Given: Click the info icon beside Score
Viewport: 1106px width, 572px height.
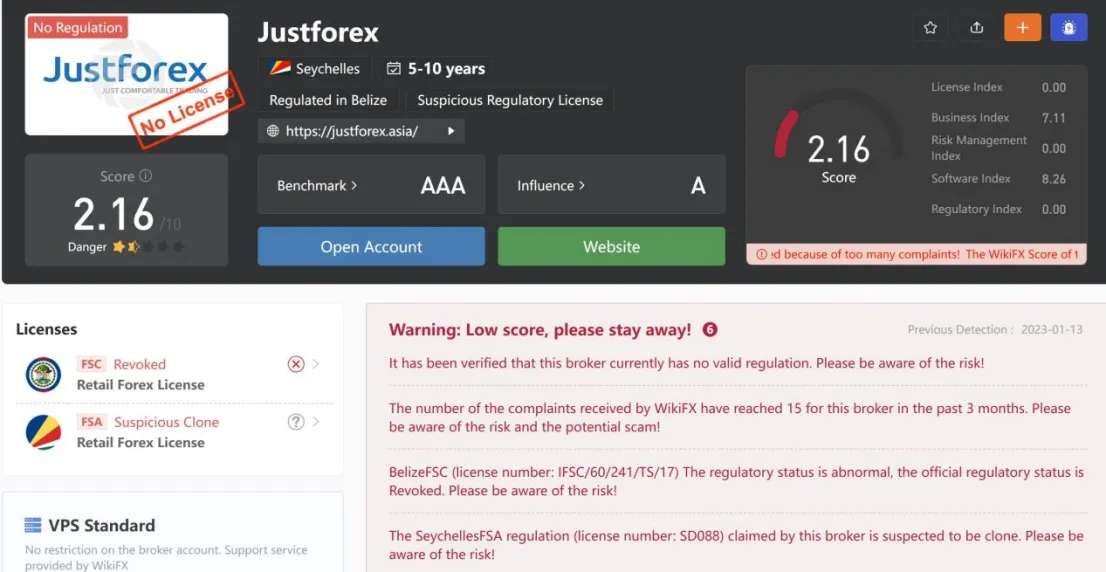Looking at the screenshot, I should pyautogui.click(x=145, y=176).
